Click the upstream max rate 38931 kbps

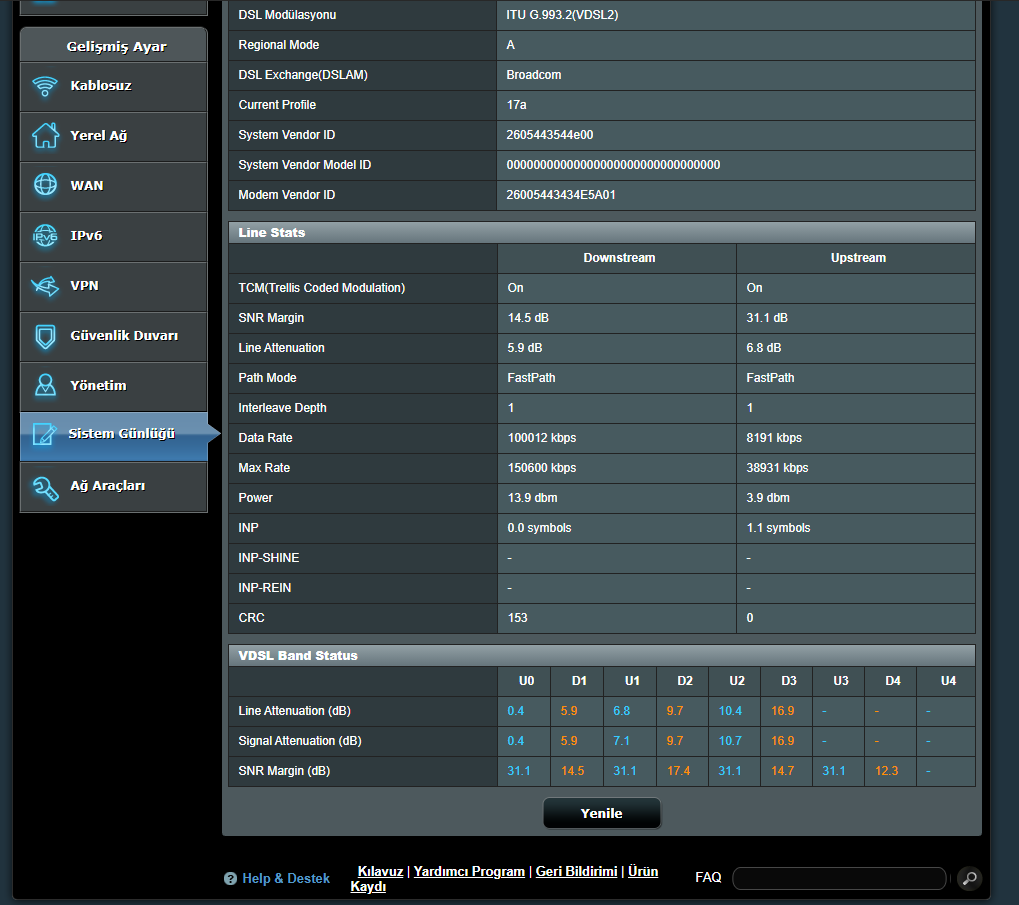777,468
